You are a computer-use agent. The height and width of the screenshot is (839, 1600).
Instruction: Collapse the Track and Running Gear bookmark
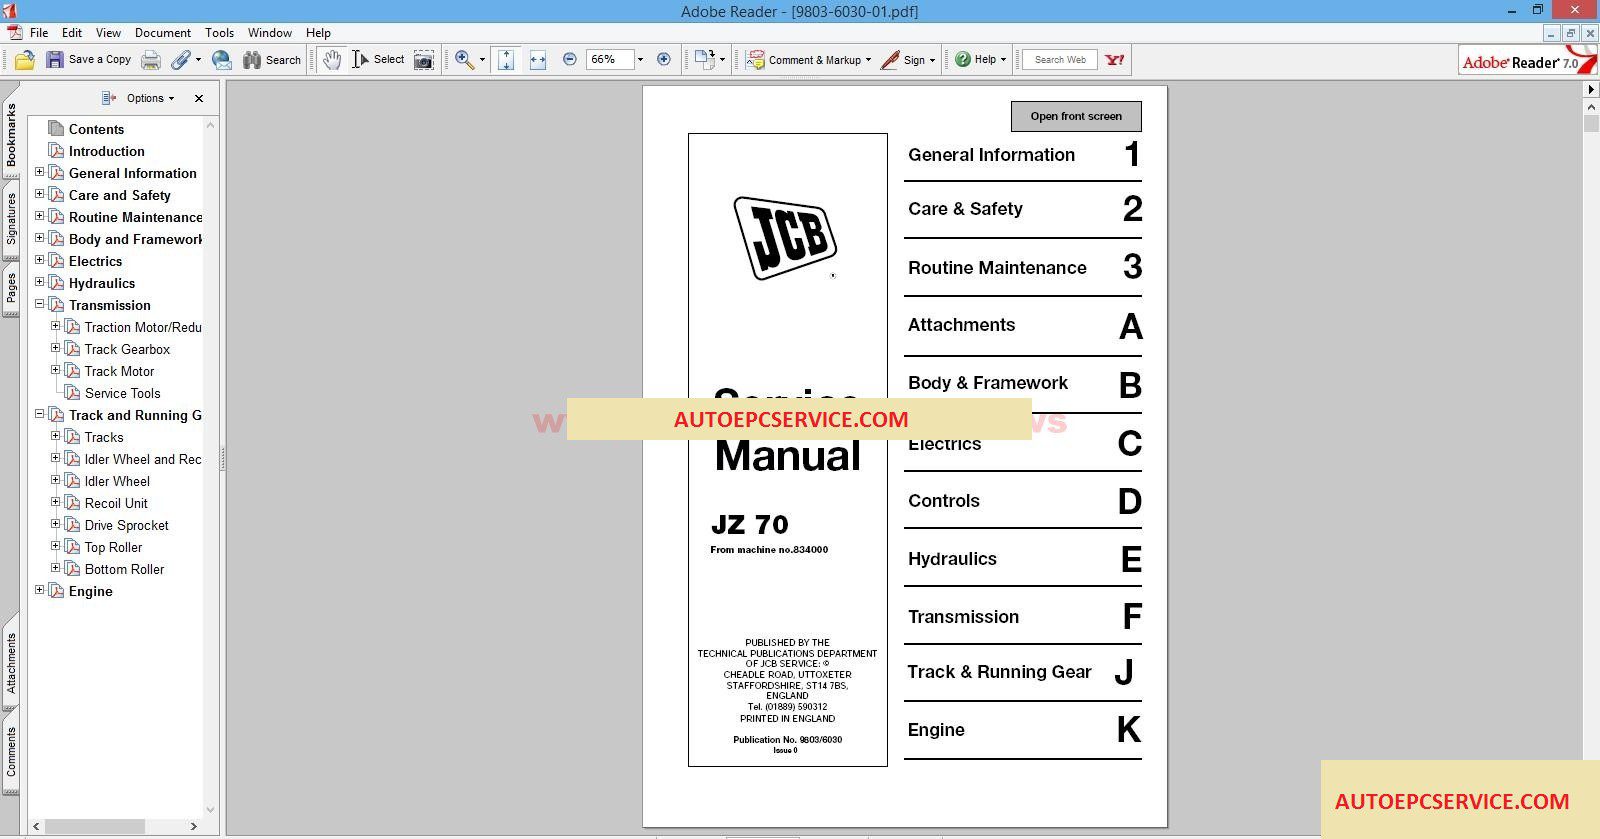[40, 414]
